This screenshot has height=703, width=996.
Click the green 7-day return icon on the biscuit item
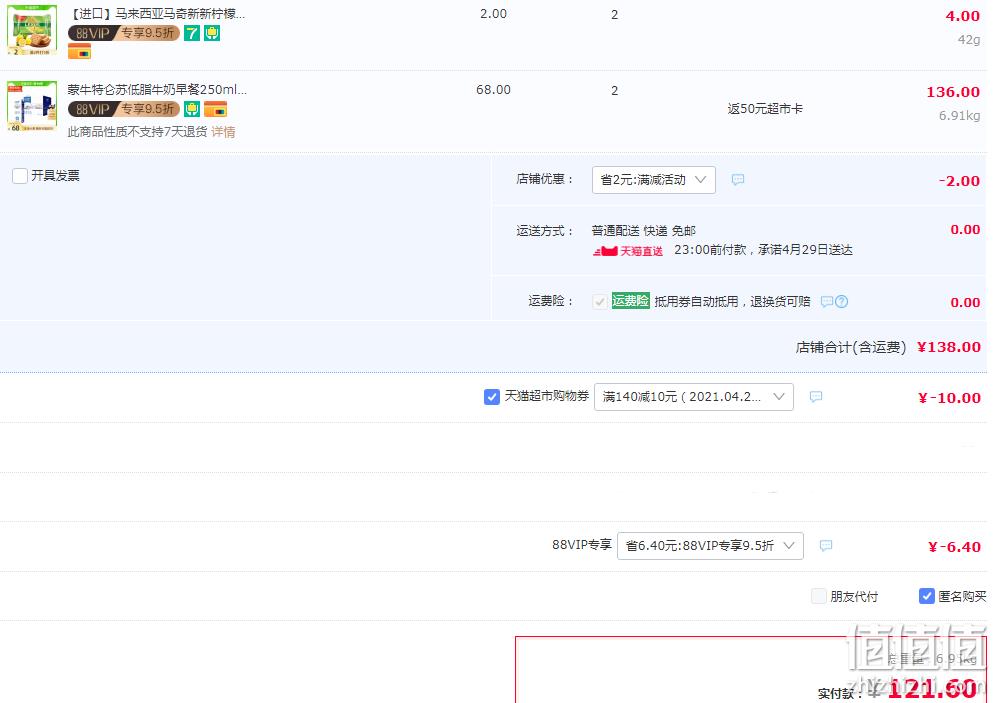point(192,33)
